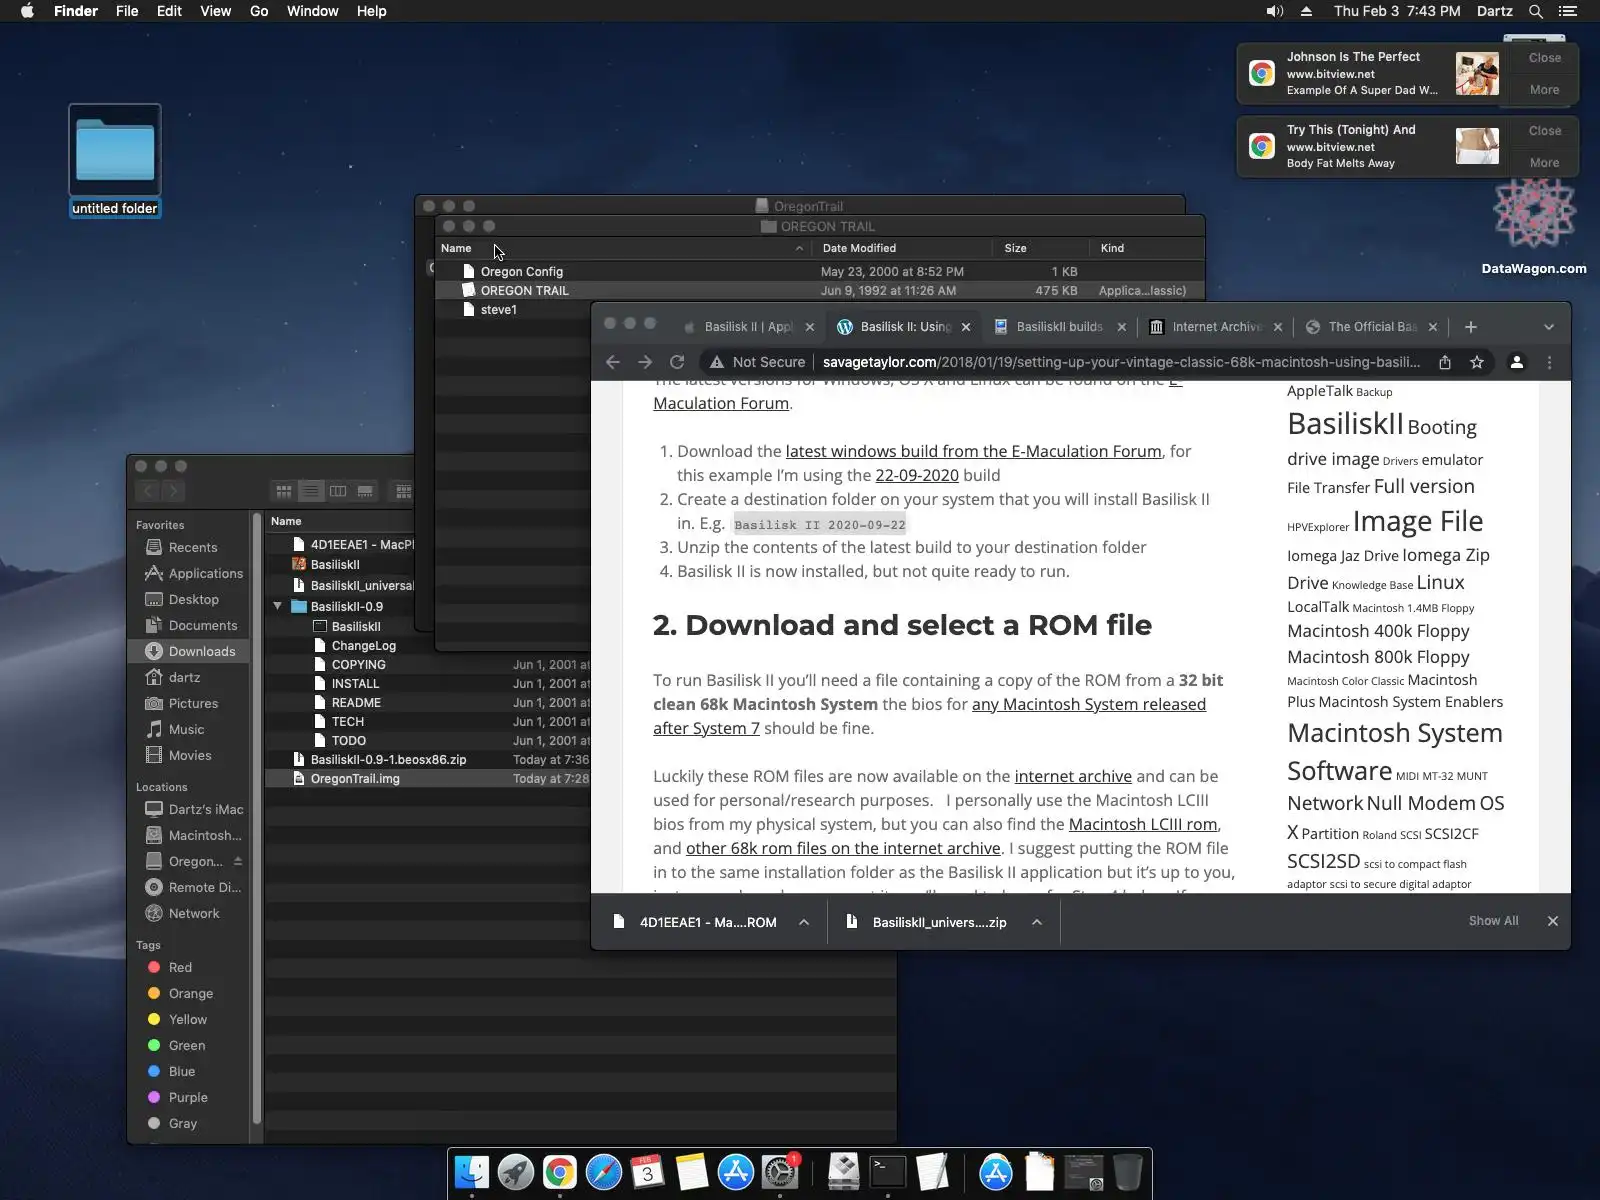Open the Finder View menu
Image resolution: width=1600 pixels, height=1200 pixels.
tap(215, 11)
